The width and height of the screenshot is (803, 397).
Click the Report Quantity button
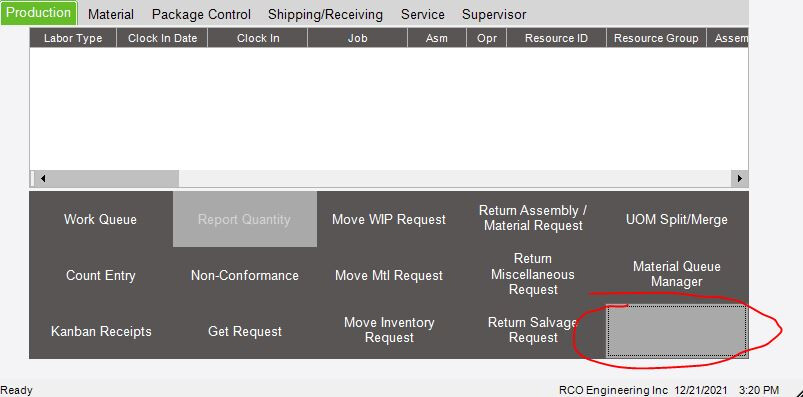click(244, 219)
